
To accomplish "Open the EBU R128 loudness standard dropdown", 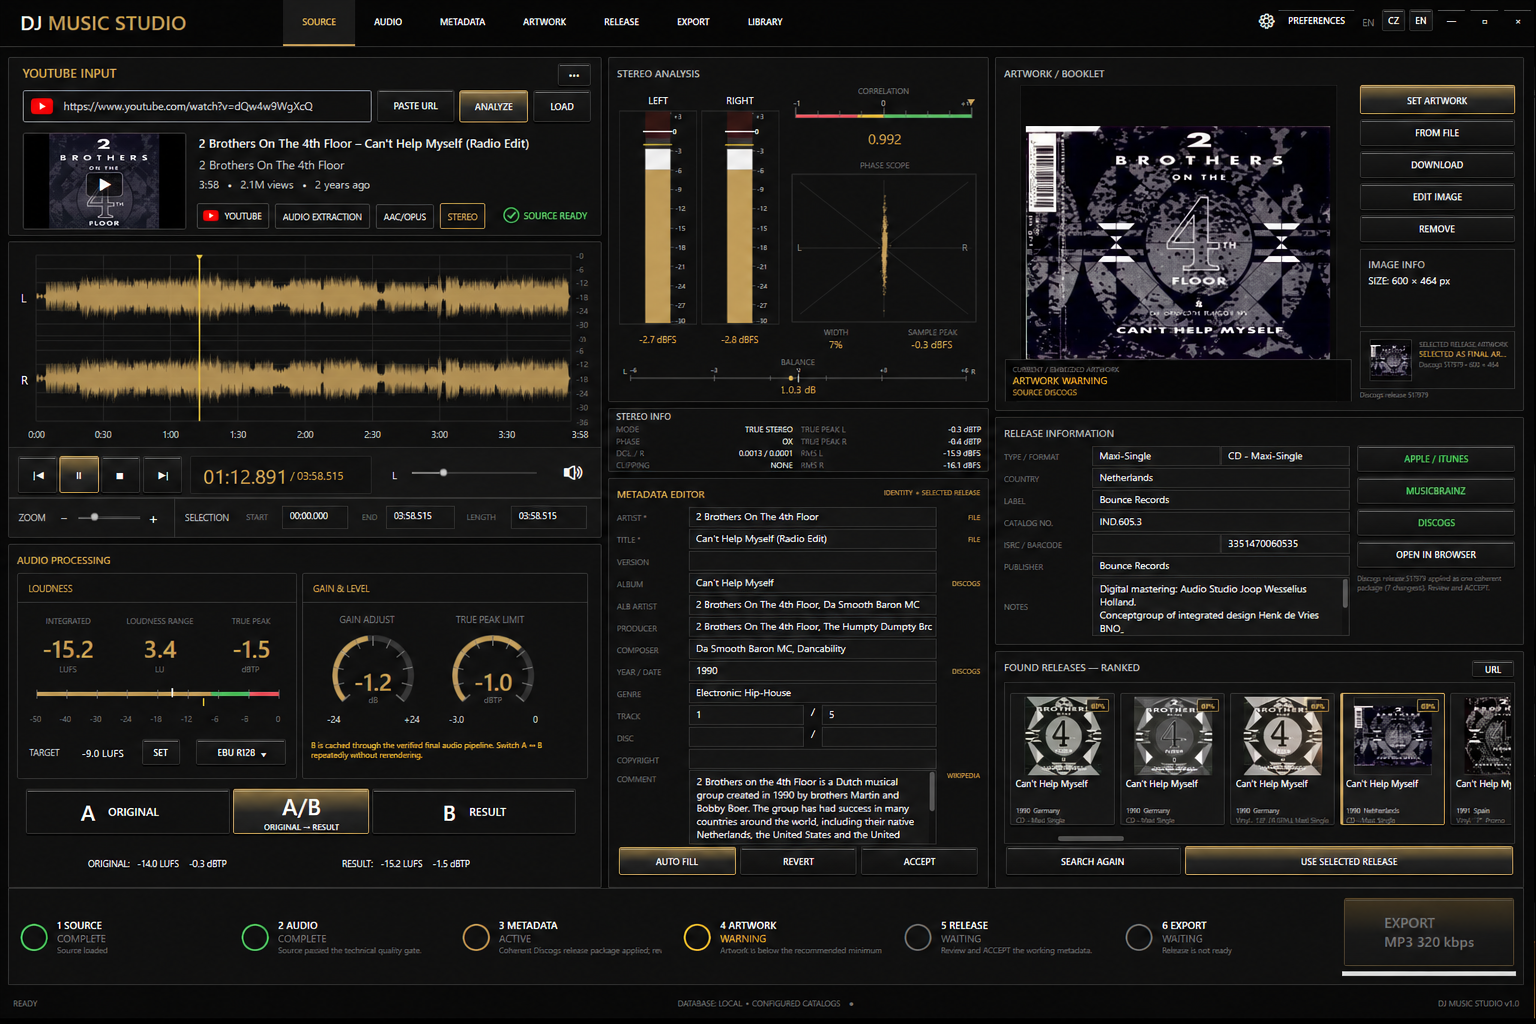I will (x=241, y=753).
